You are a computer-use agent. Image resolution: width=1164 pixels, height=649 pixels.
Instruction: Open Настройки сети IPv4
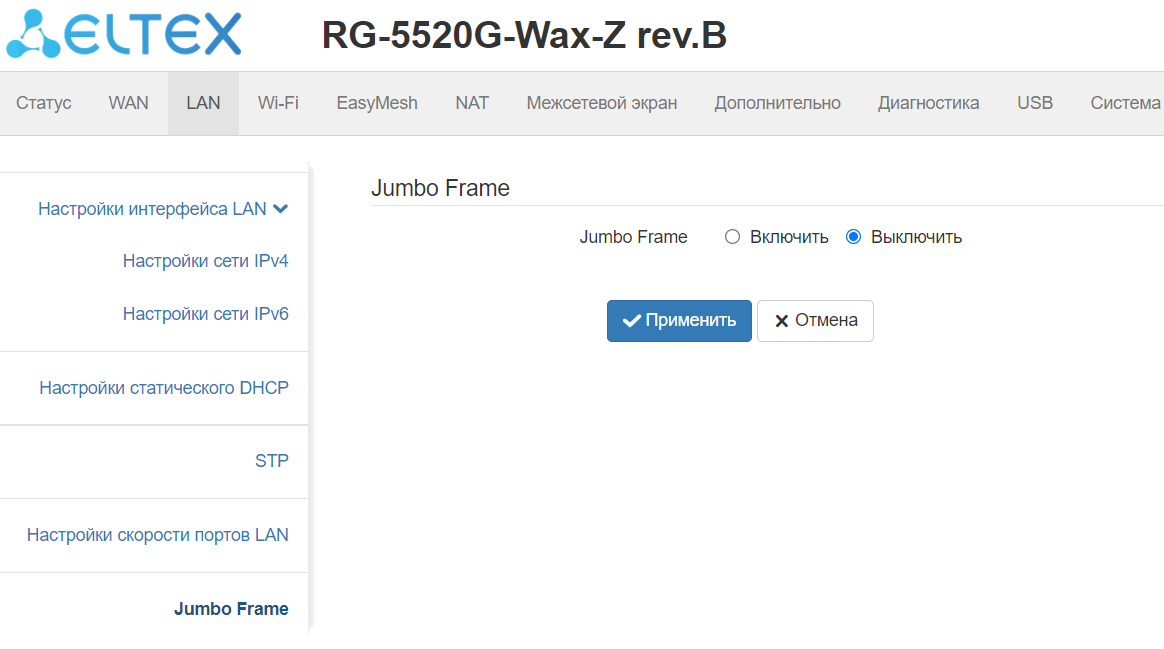pos(206,261)
